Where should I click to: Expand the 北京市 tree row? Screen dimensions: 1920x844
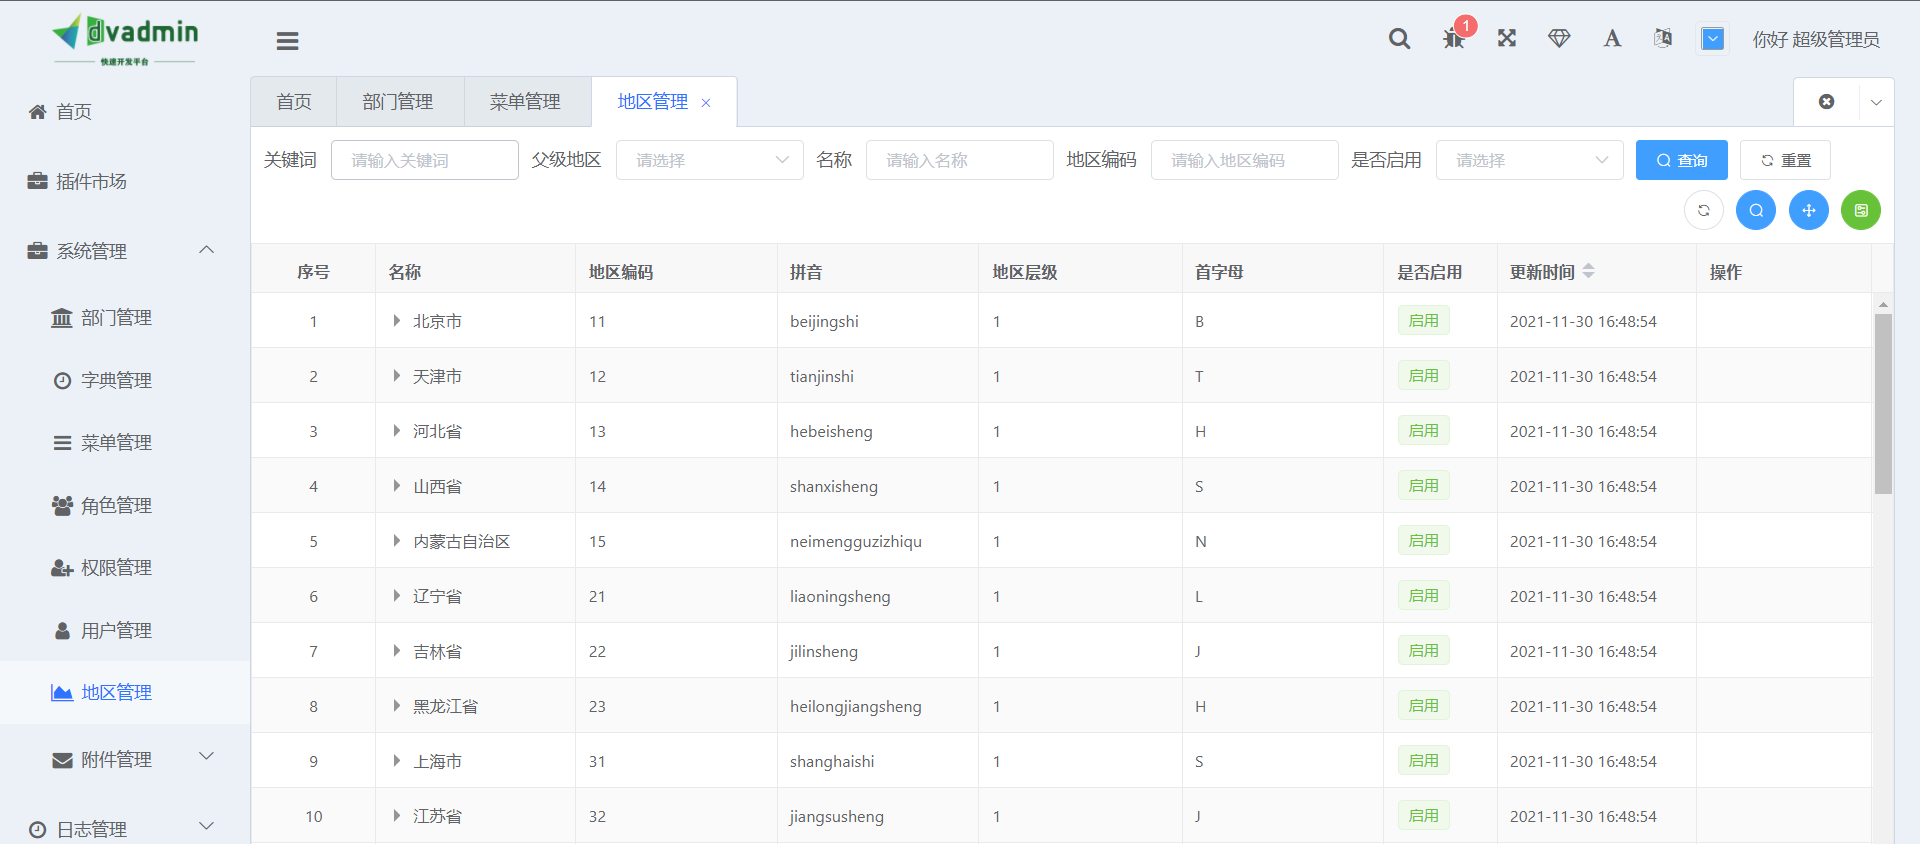[397, 321]
